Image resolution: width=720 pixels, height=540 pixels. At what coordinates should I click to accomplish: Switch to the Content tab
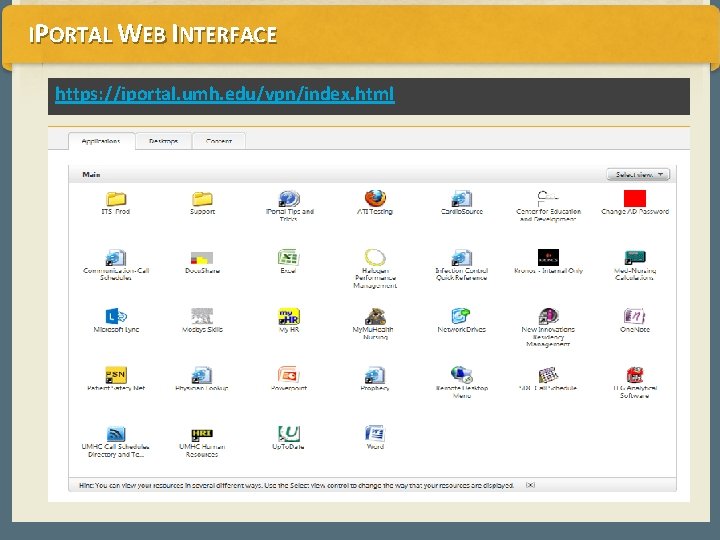tap(219, 141)
